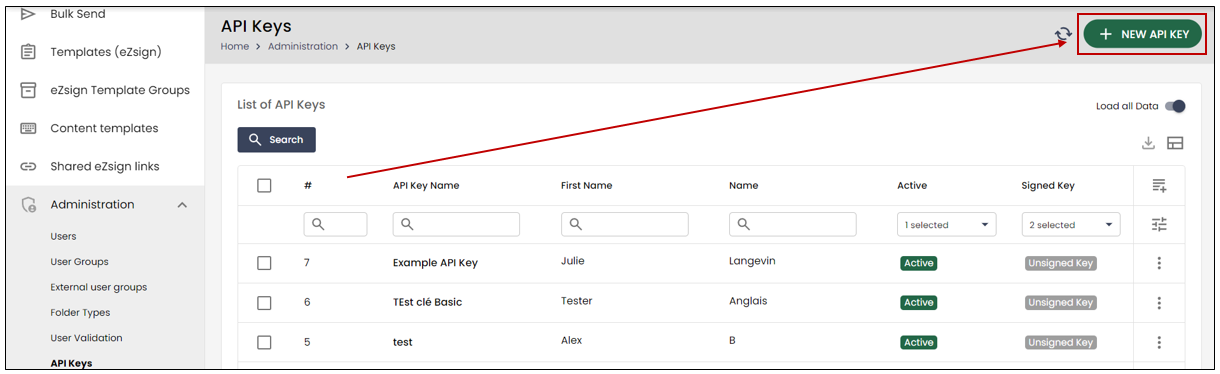Select the checkbox for the test row

click(264, 342)
